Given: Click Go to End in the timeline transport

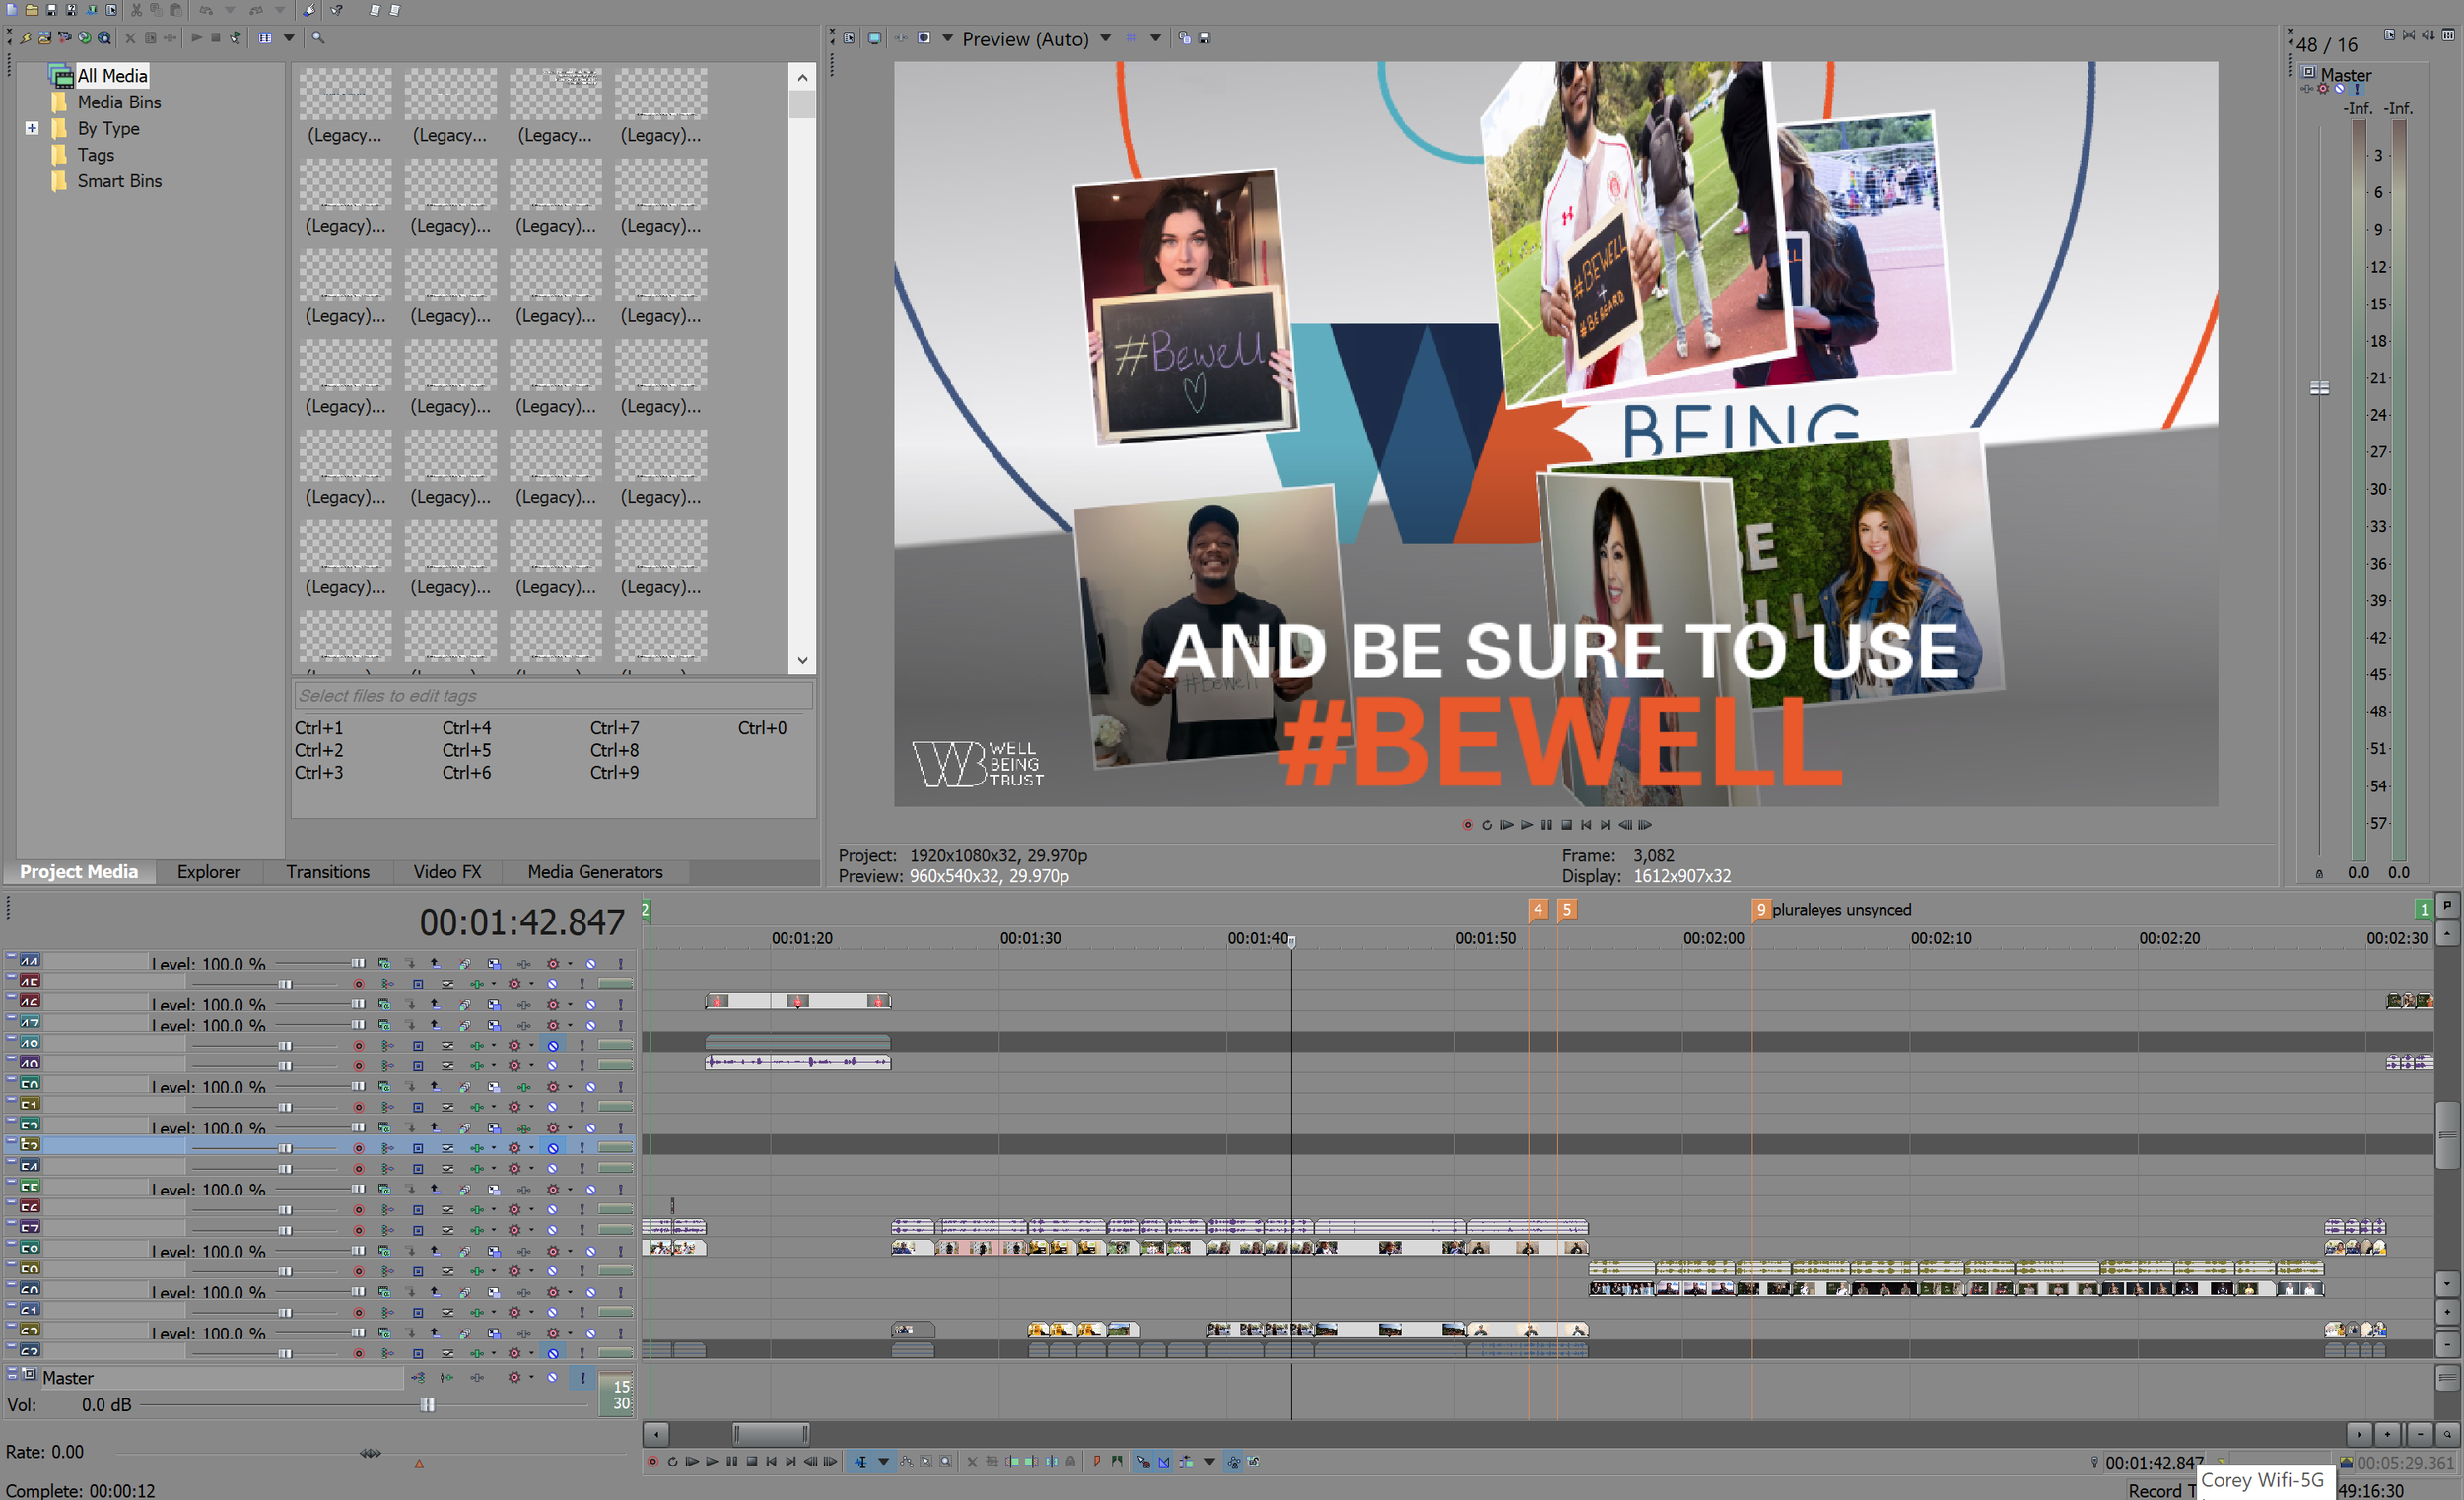Looking at the screenshot, I should point(791,1462).
